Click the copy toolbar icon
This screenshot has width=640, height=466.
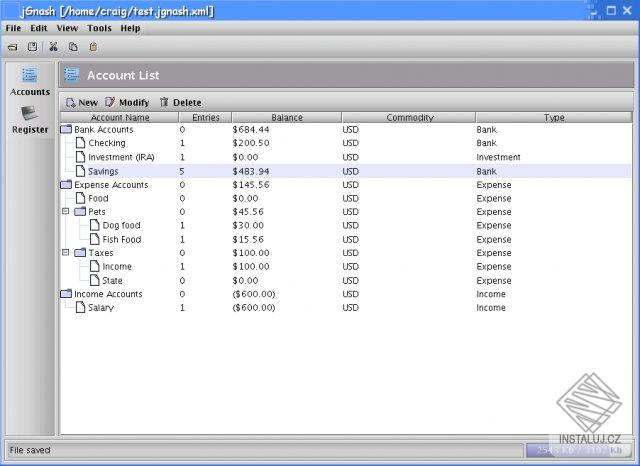(73, 47)
